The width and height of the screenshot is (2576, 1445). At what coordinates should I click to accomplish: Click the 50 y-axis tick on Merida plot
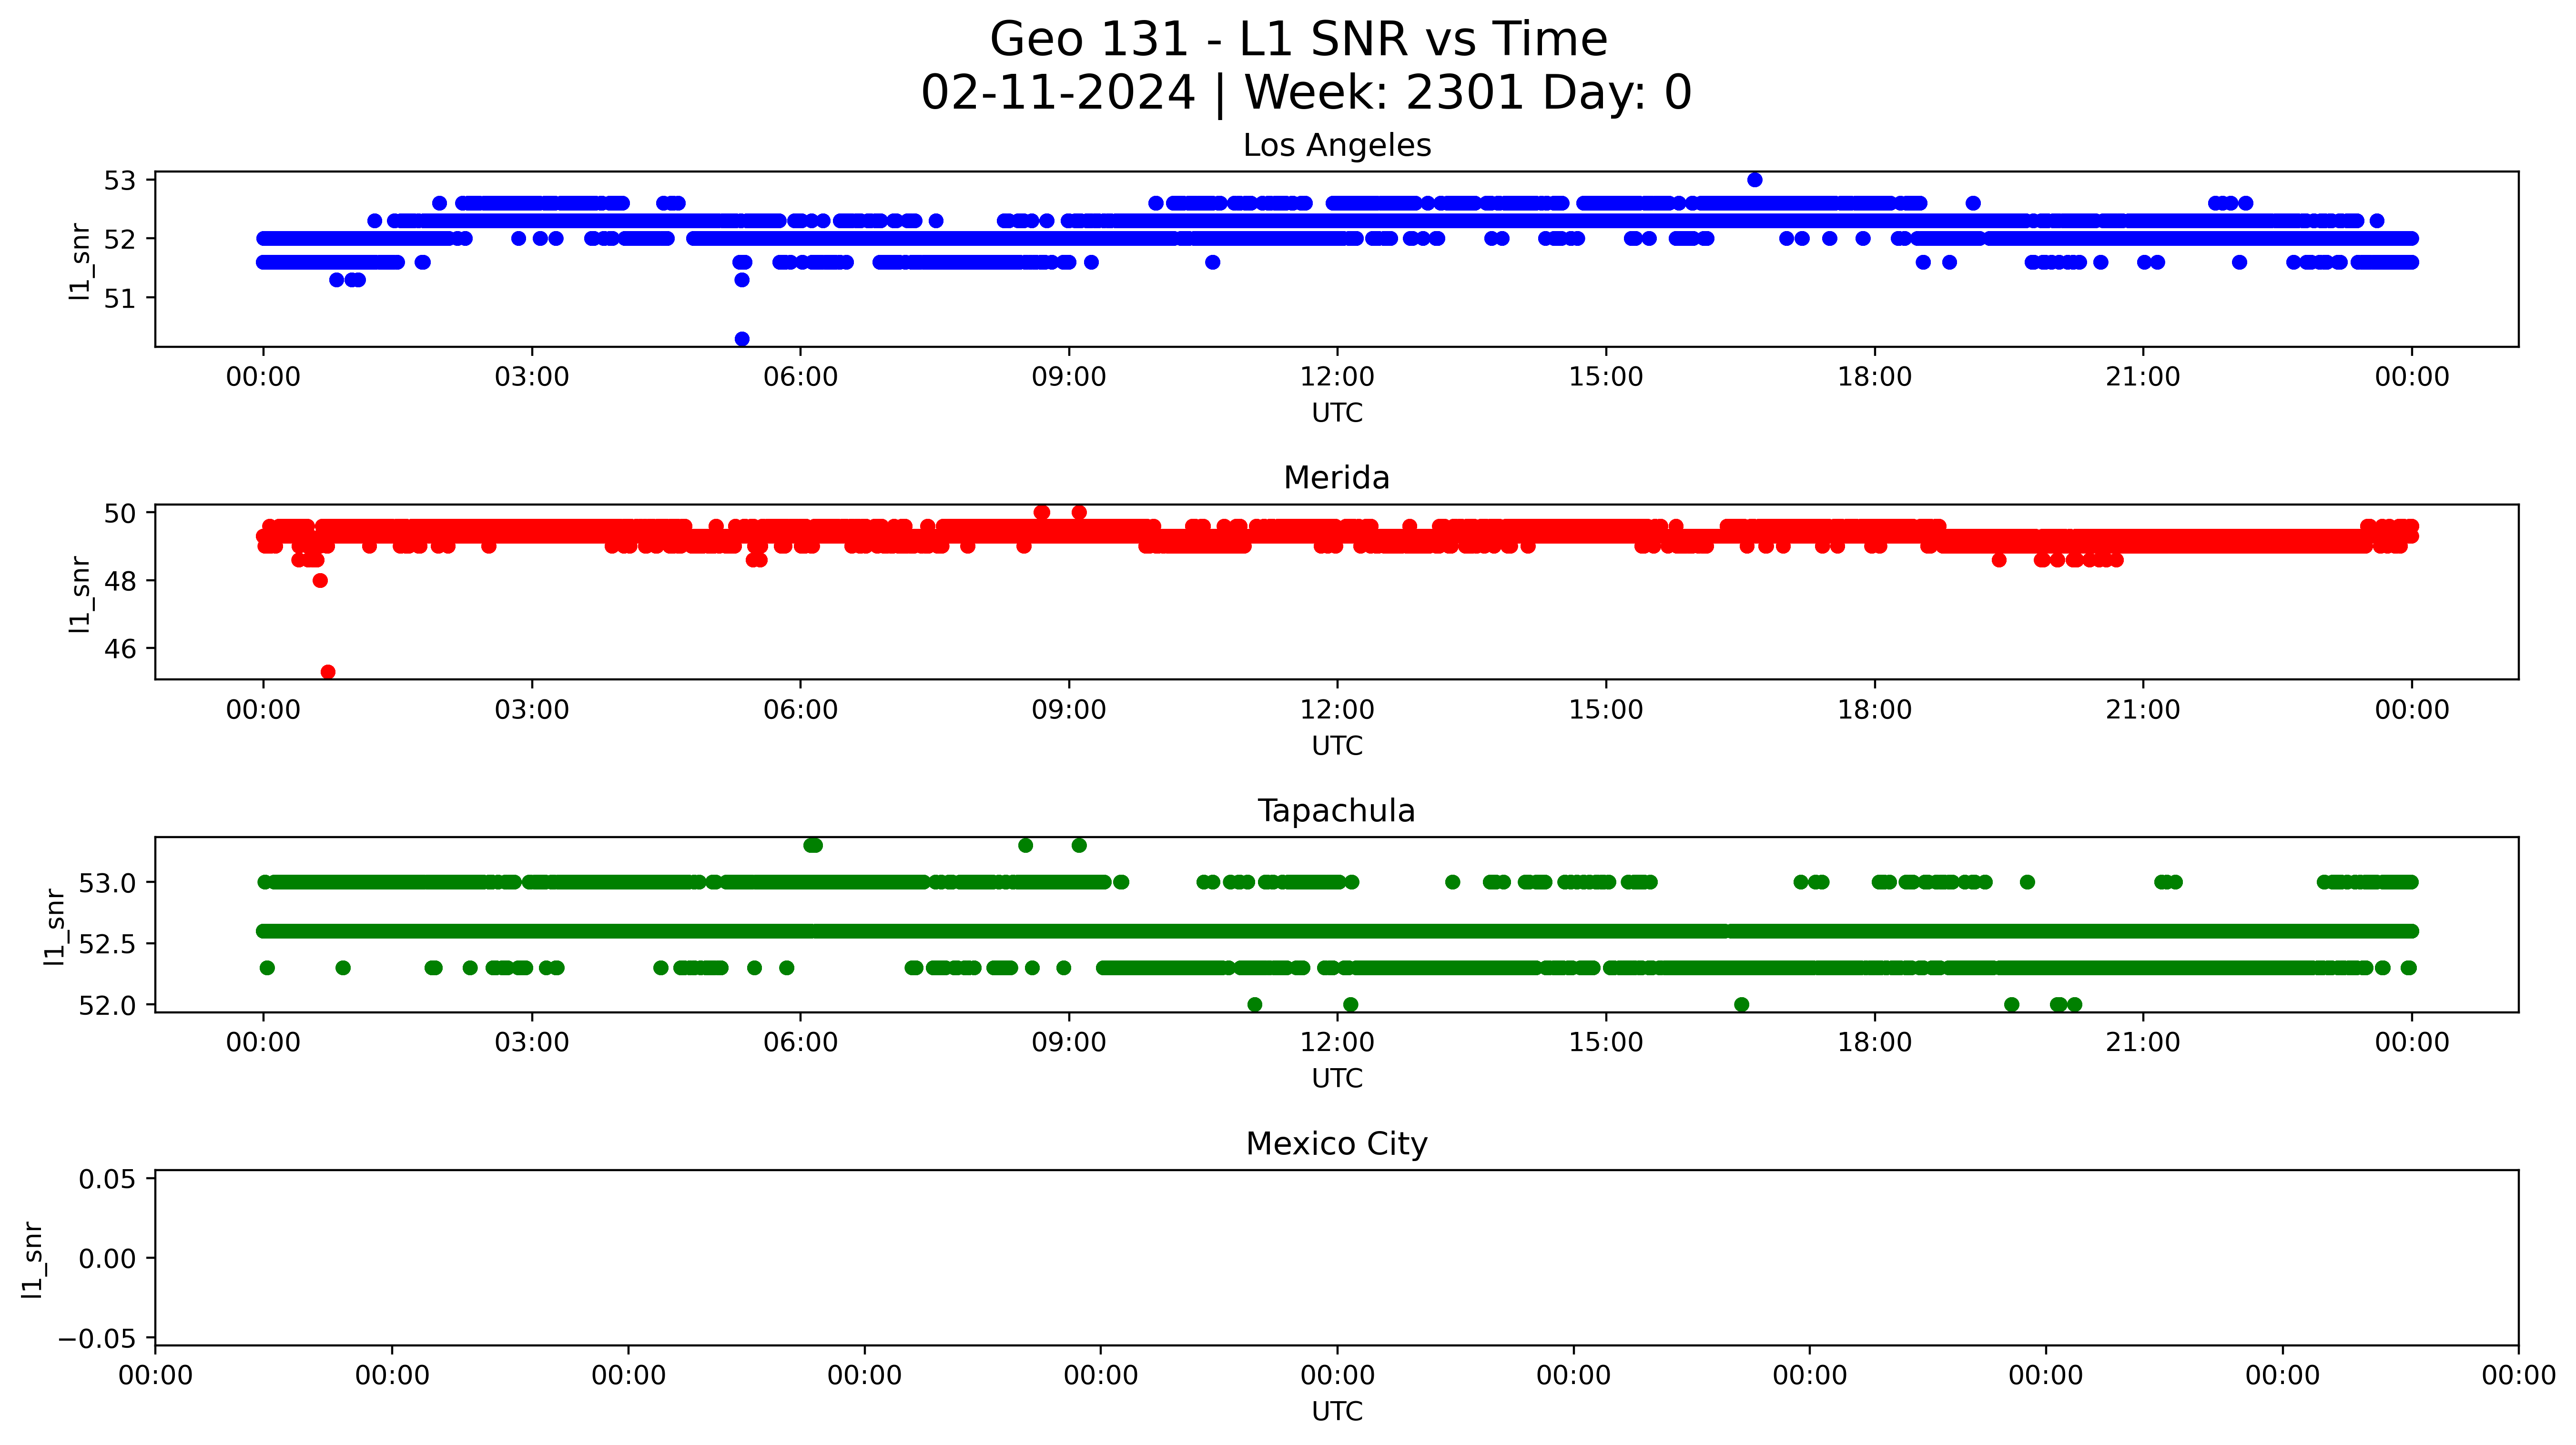click(x=119, y=513)
